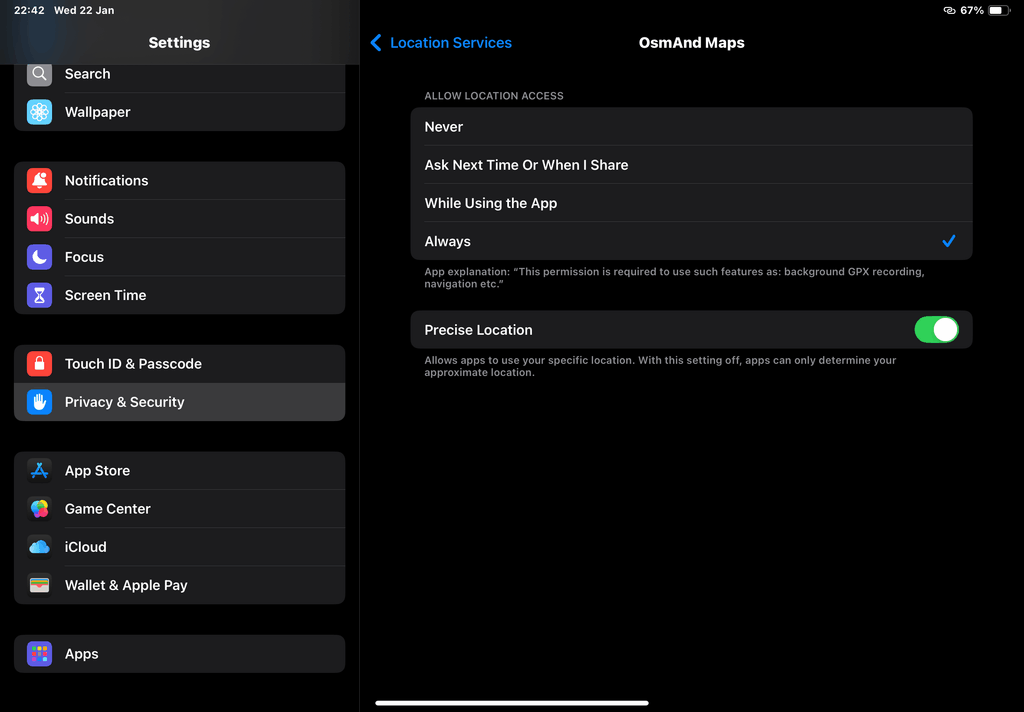This screenshot has width=1024, height=712.
Task: Tap the Touch ID lock icon
Action: click(x=39, y=364)
